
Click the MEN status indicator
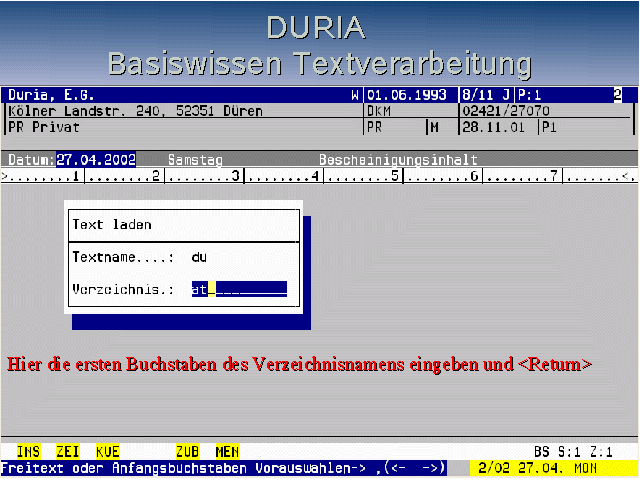point(227,451)
